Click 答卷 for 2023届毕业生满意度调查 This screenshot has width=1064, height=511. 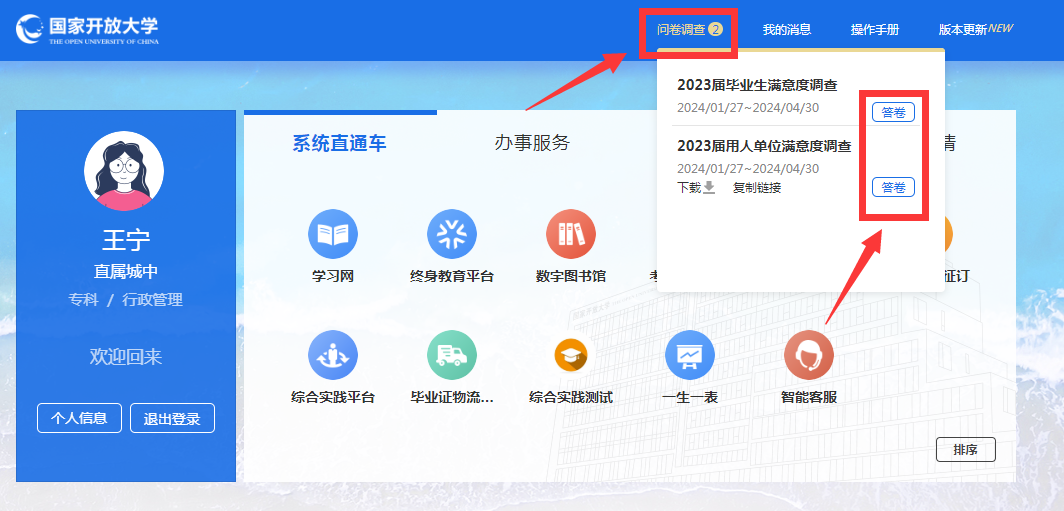893,113
